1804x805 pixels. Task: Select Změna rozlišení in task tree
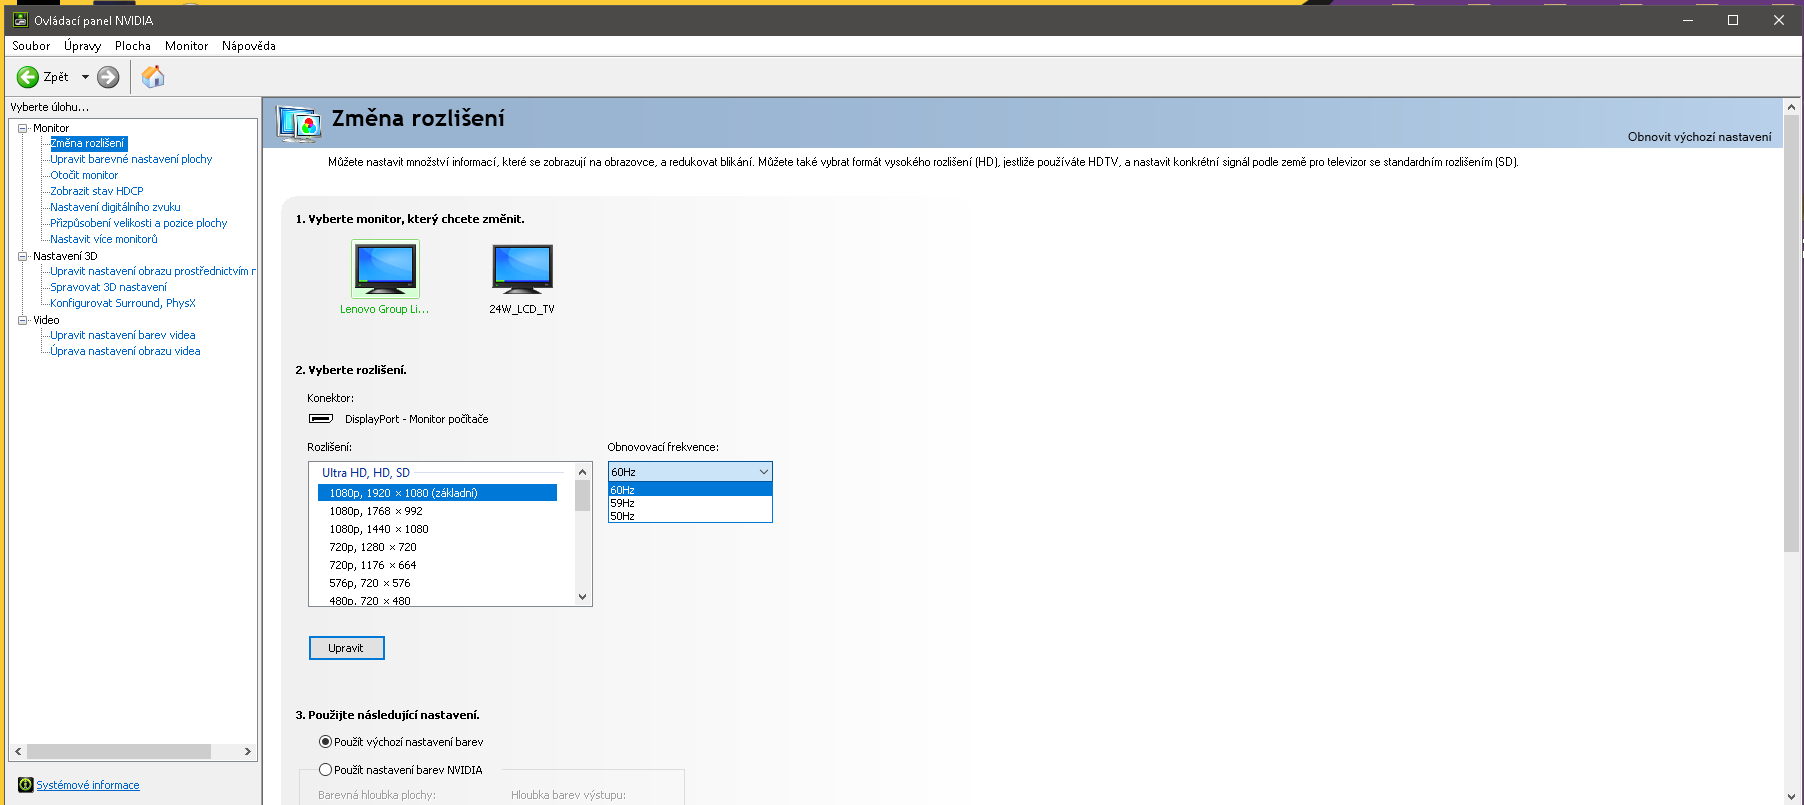[x=88, y=143]
